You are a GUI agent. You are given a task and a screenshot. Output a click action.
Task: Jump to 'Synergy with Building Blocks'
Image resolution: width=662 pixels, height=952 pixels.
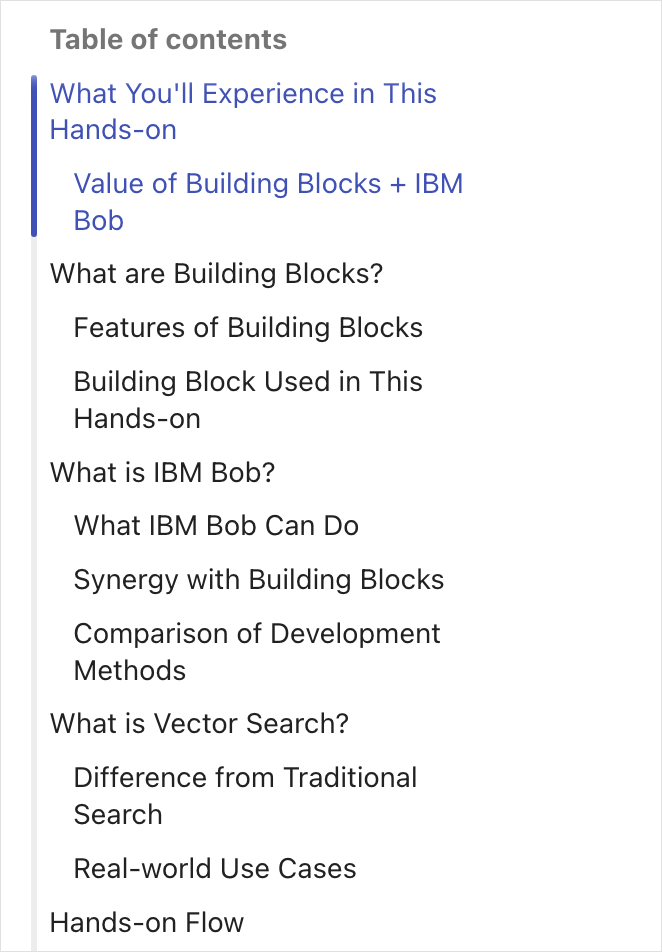[x=259, y=579]
